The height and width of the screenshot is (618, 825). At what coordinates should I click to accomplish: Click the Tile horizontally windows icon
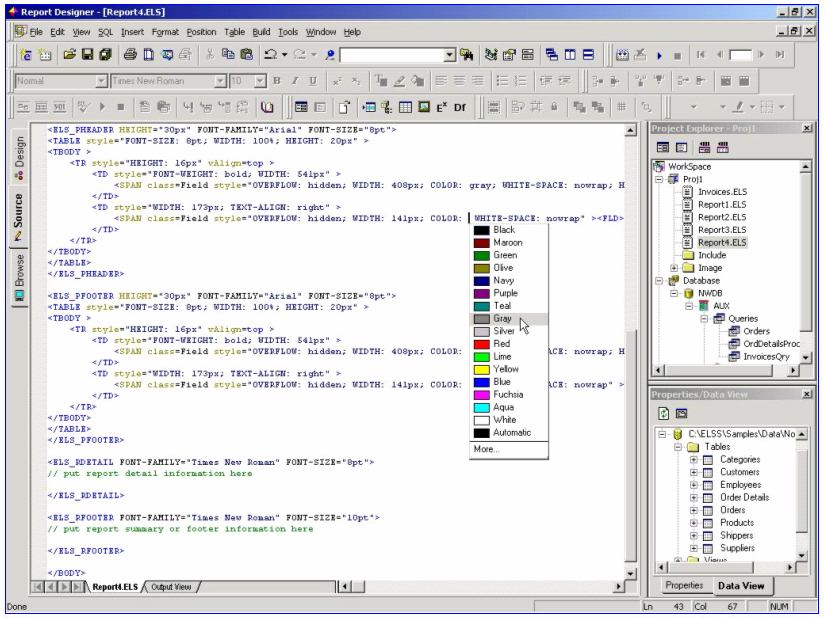588,55
